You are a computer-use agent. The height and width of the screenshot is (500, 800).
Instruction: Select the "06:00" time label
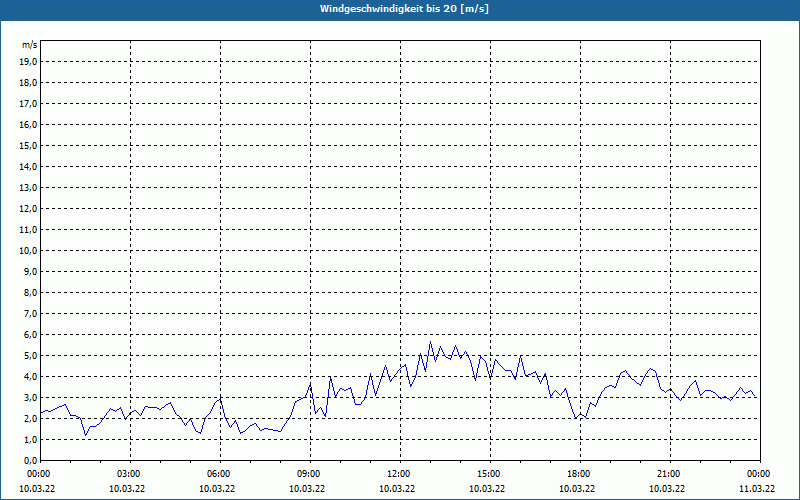coord(220,474)
